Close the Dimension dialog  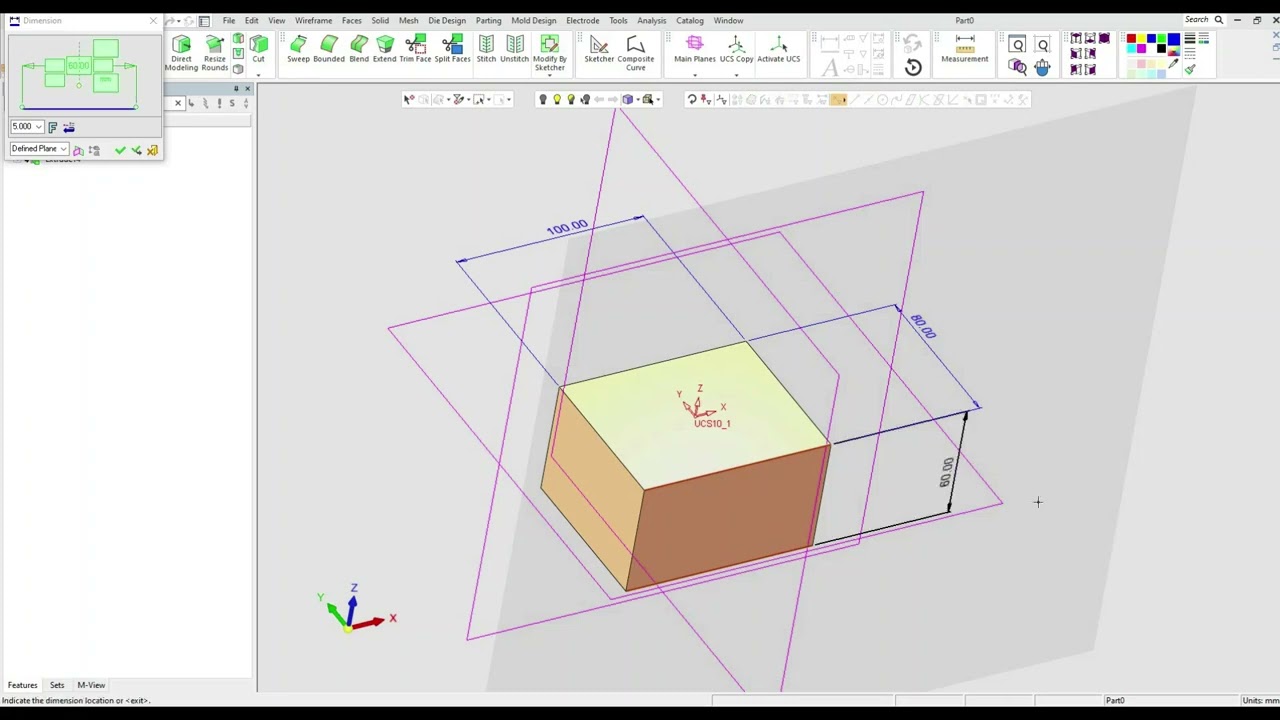click(153, 20)
